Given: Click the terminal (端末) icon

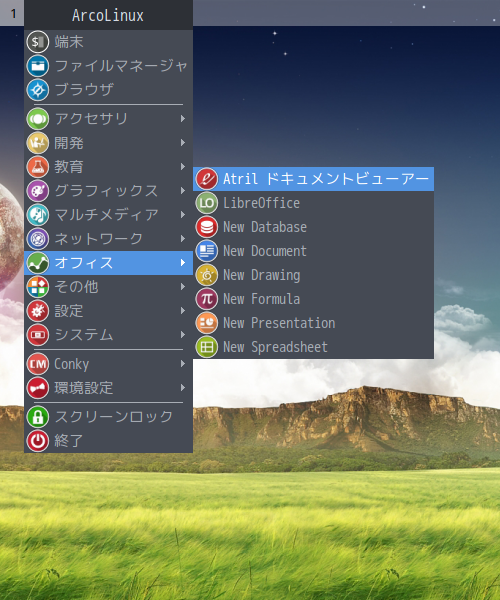Looking at the screenshot, I should 37,42.
